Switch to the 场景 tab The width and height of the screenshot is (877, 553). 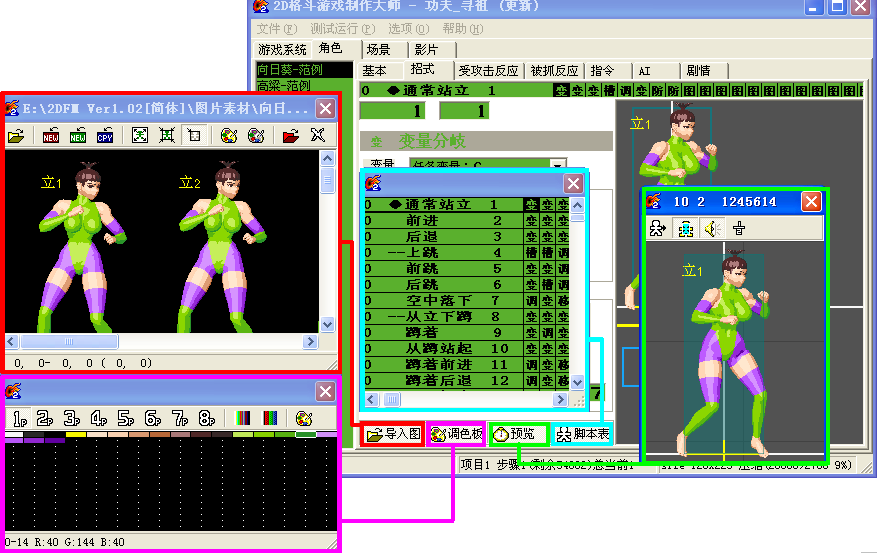(x=378, y=49)
